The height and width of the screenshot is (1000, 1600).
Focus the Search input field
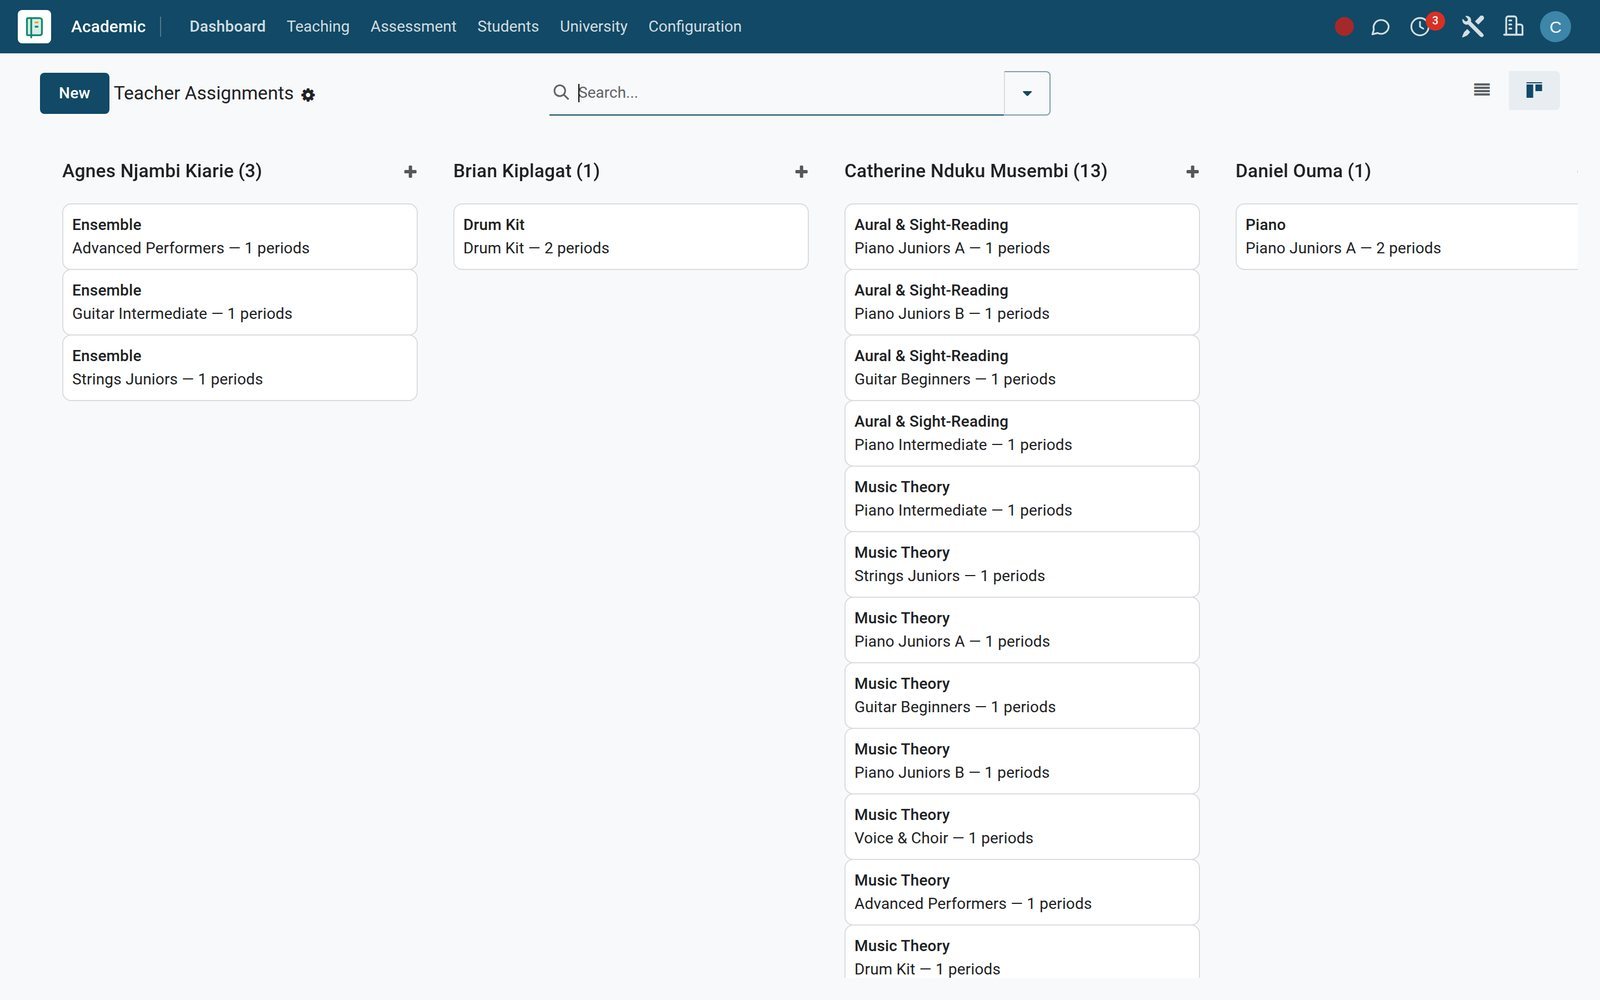pos(788,93)
